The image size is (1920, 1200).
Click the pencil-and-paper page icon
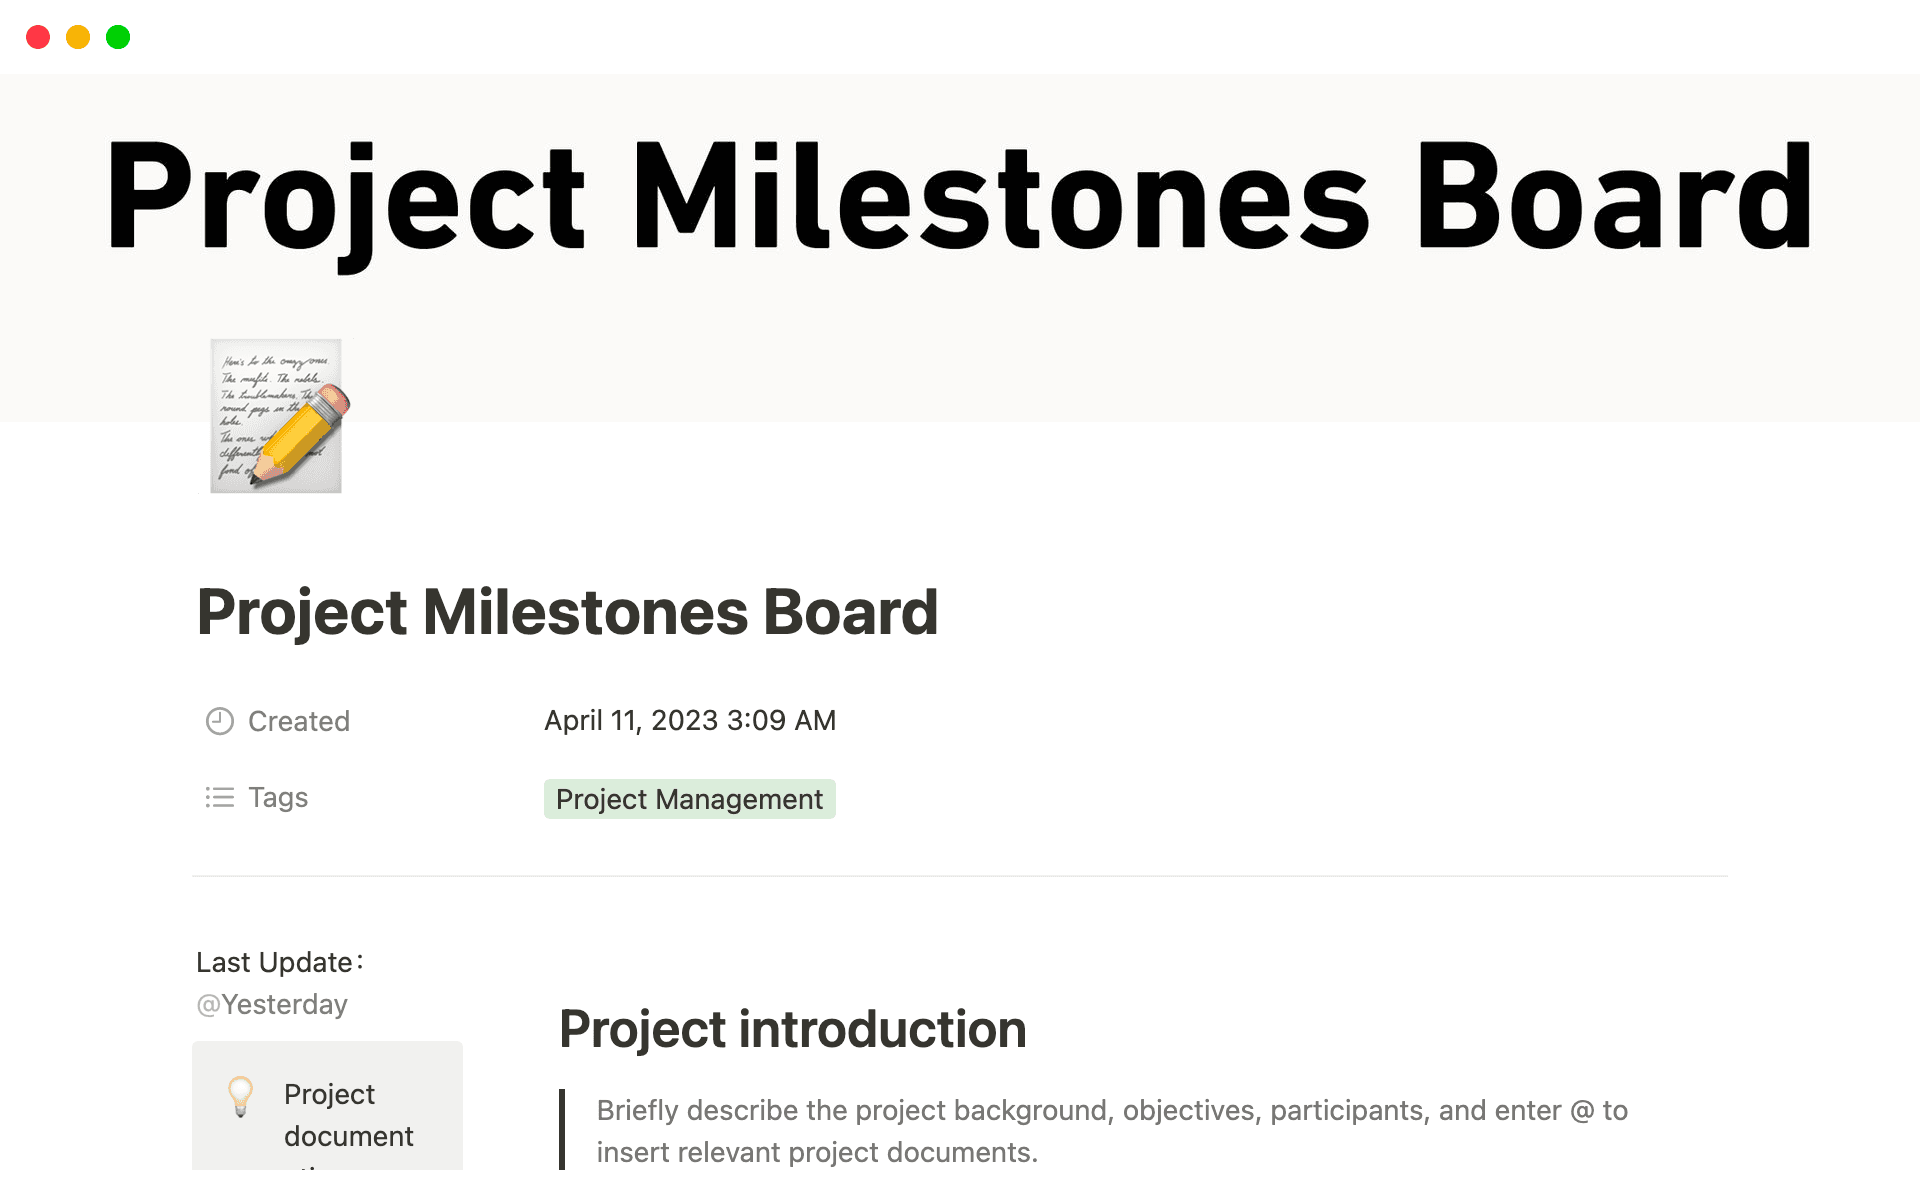coord(275,415)
